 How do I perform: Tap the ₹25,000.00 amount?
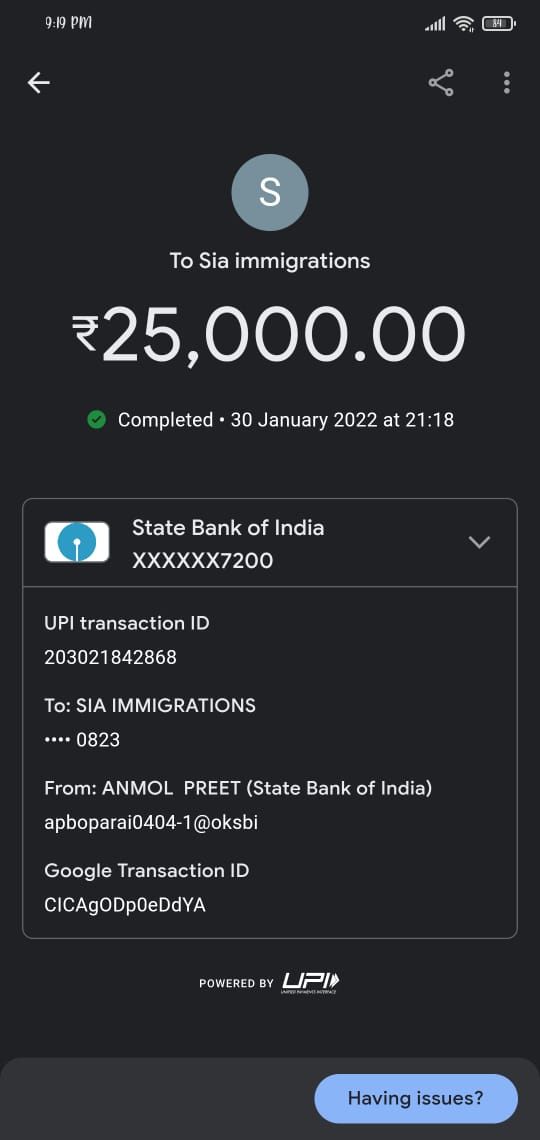coord(268,336)
